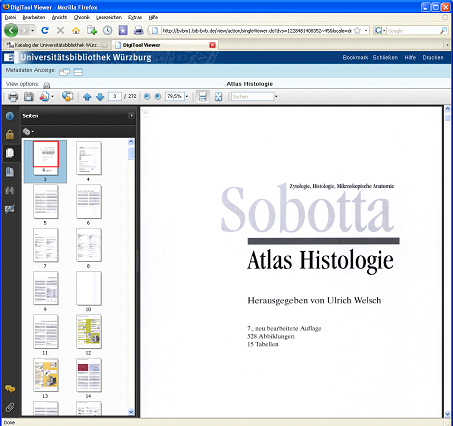Open the Extras menu
453x426 pixels.
(x=135, y=17)
